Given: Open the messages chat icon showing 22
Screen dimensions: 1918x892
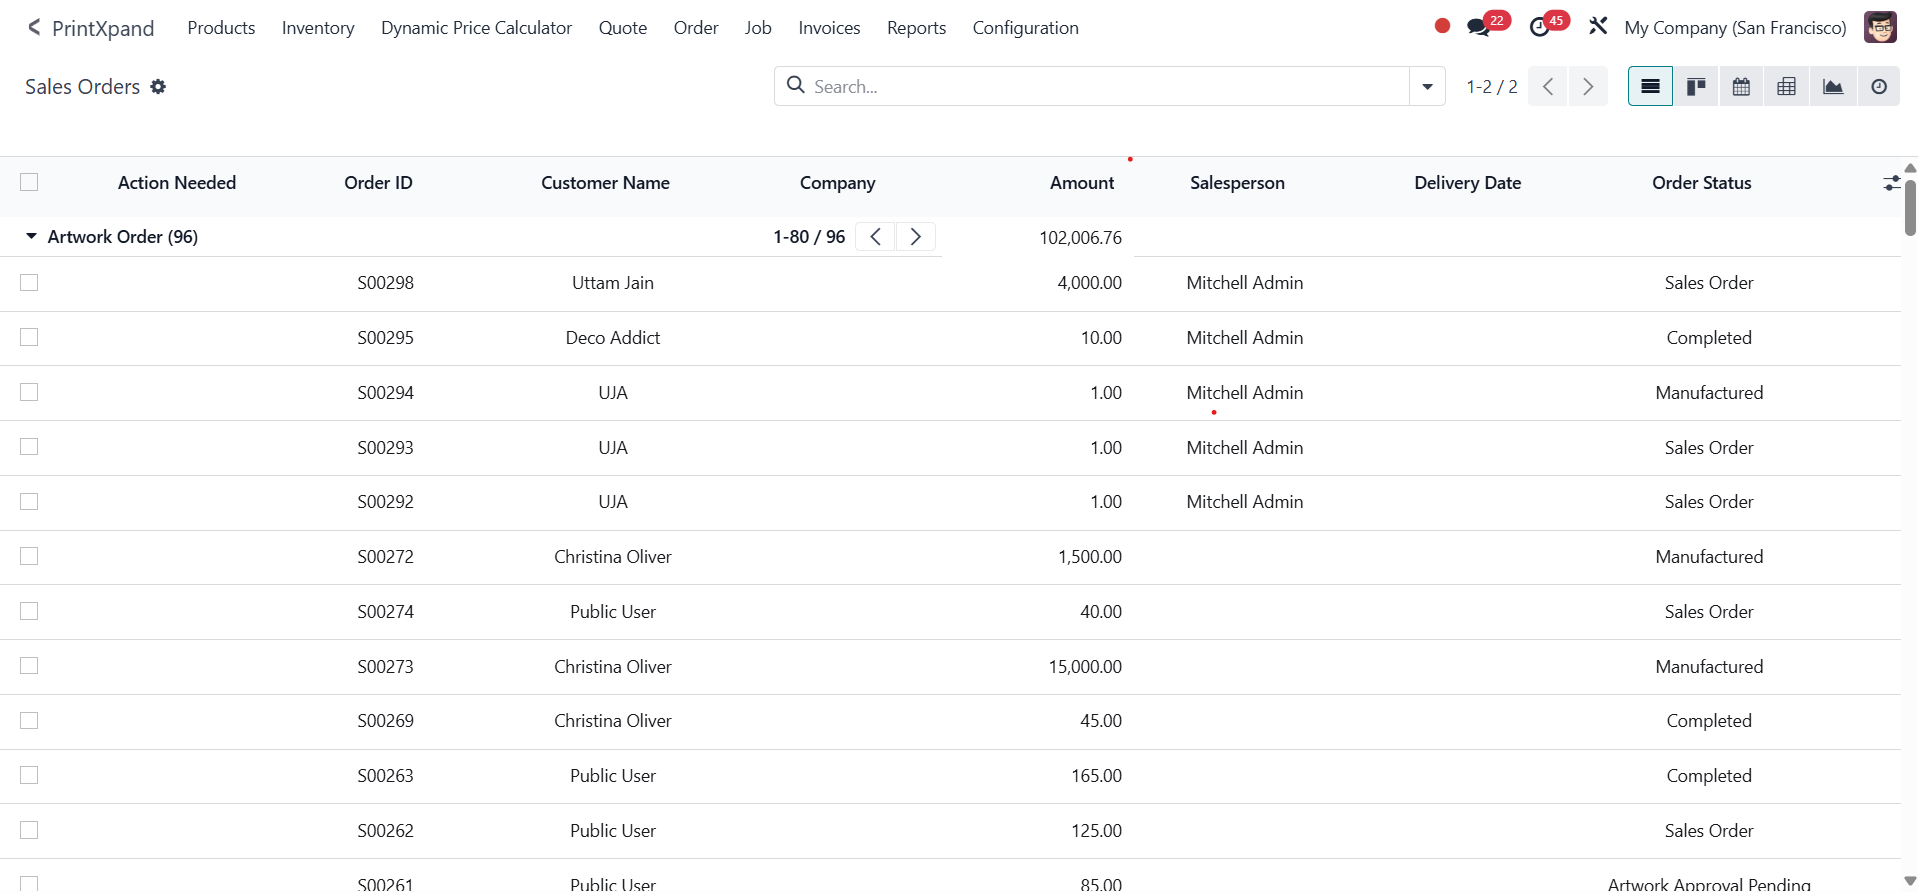Looking at the screenshot, I should 1478,27.
